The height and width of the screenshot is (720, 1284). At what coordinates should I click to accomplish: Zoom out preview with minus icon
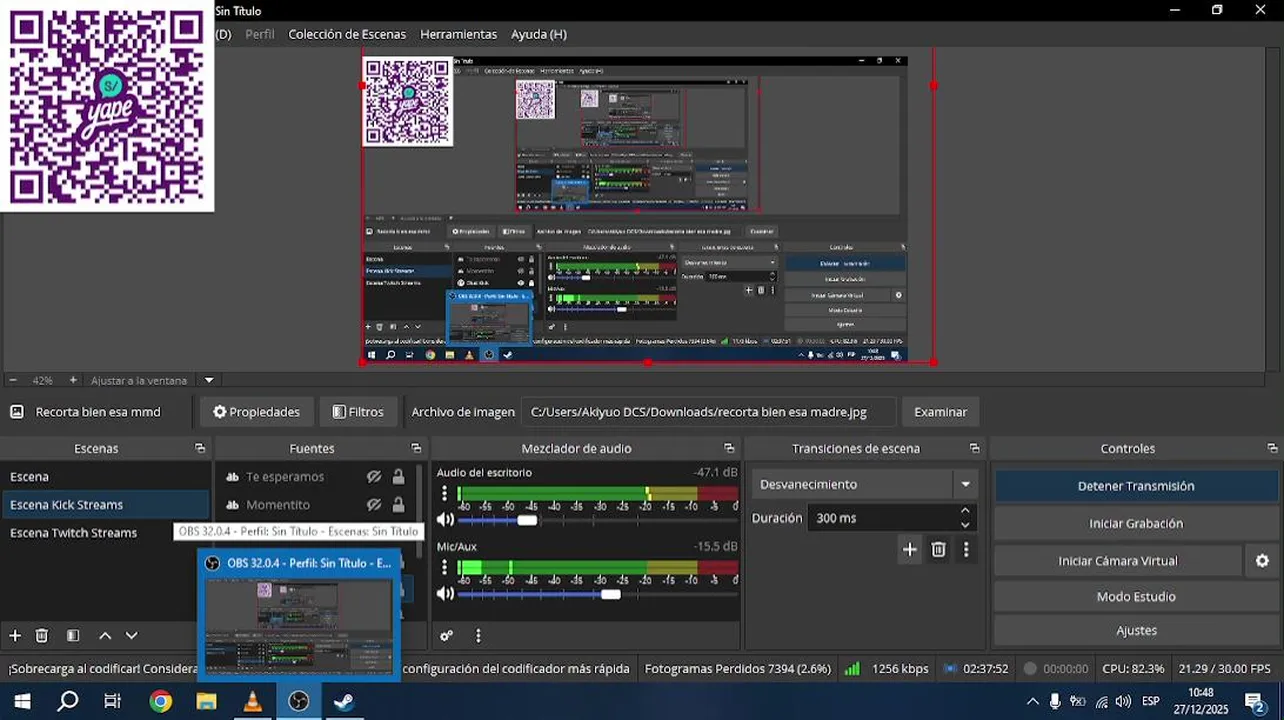click(13, 380)
